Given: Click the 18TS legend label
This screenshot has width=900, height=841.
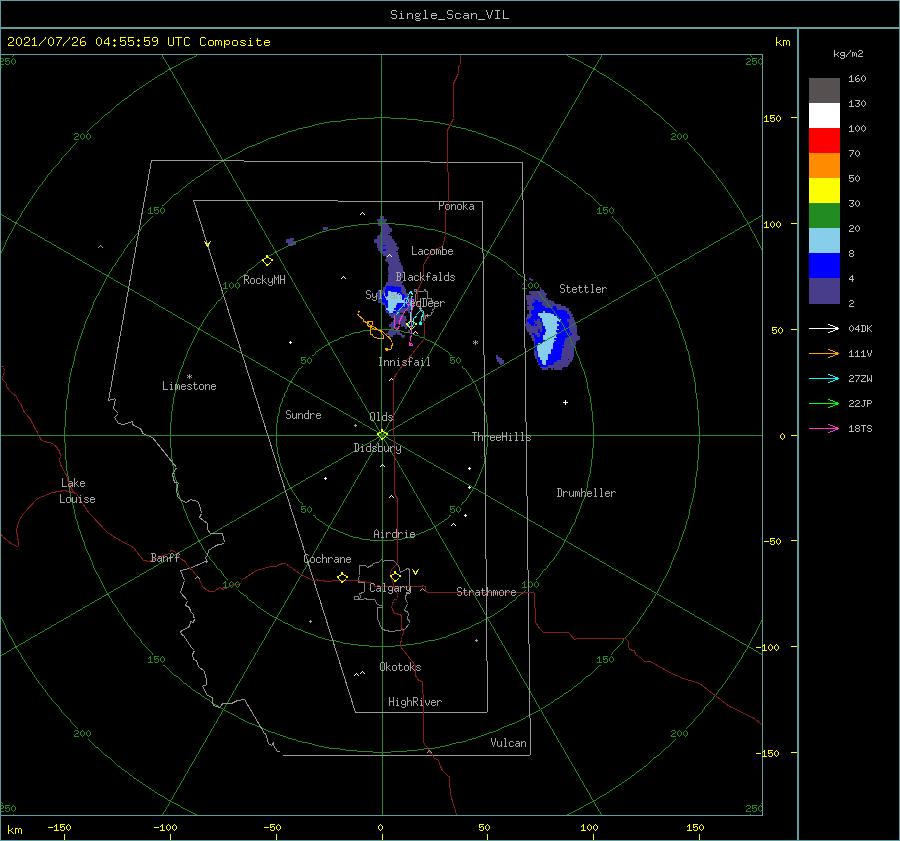Looking at the screenshot, I should pos(860,428).
